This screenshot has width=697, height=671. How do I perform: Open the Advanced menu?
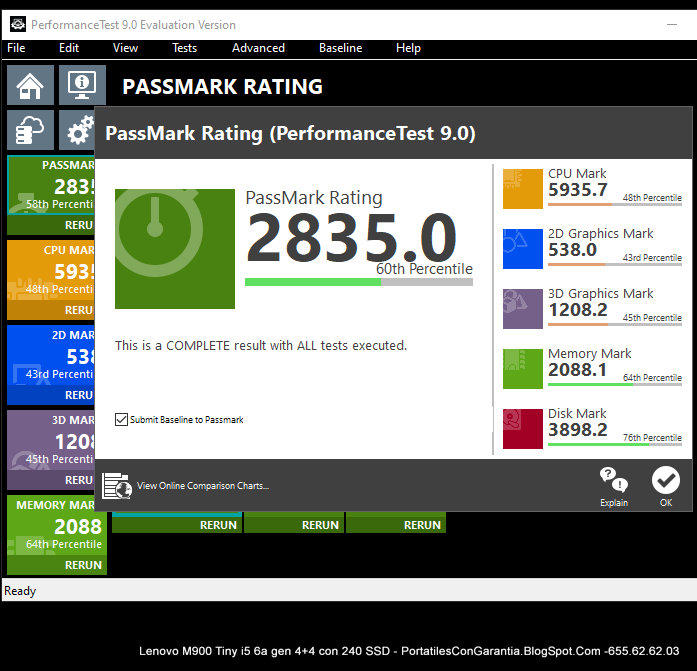[x=258, y=48]
